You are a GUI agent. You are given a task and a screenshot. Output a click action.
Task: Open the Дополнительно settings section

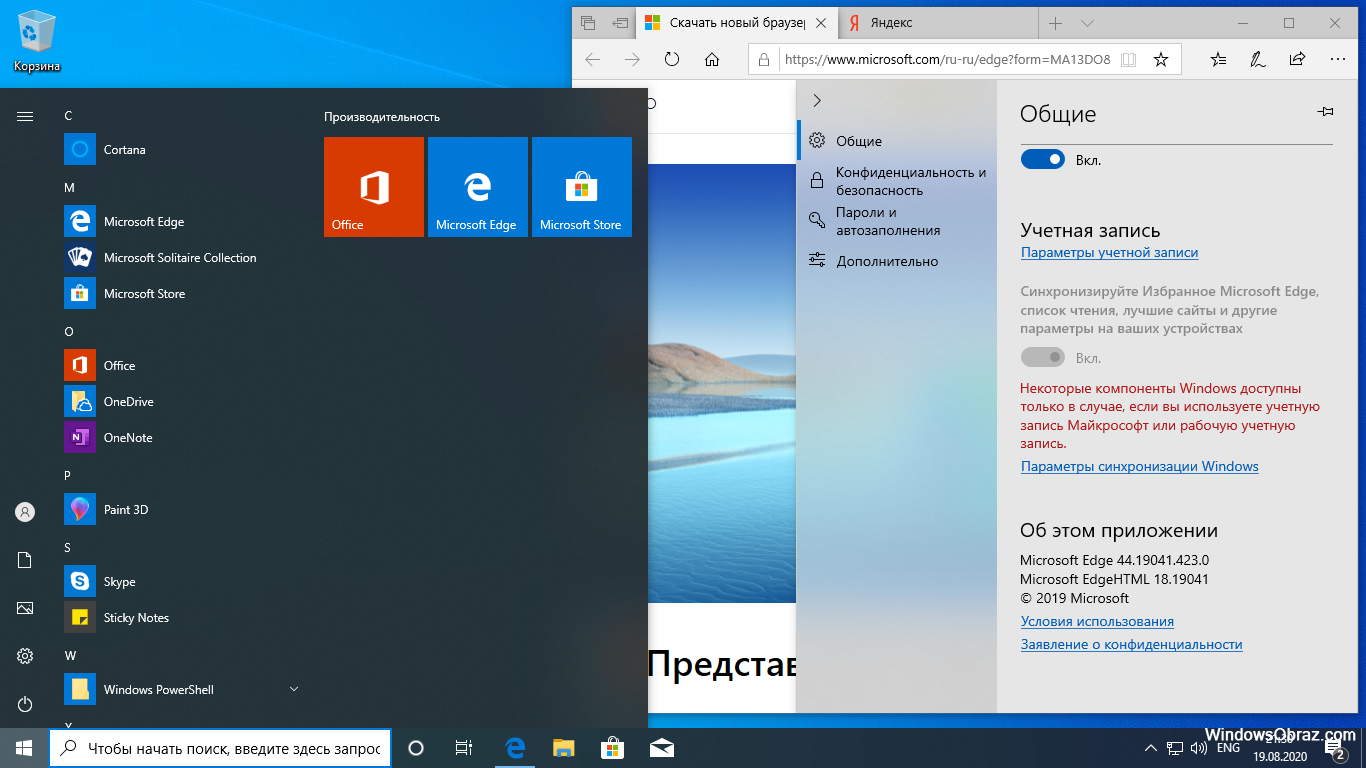886,261
